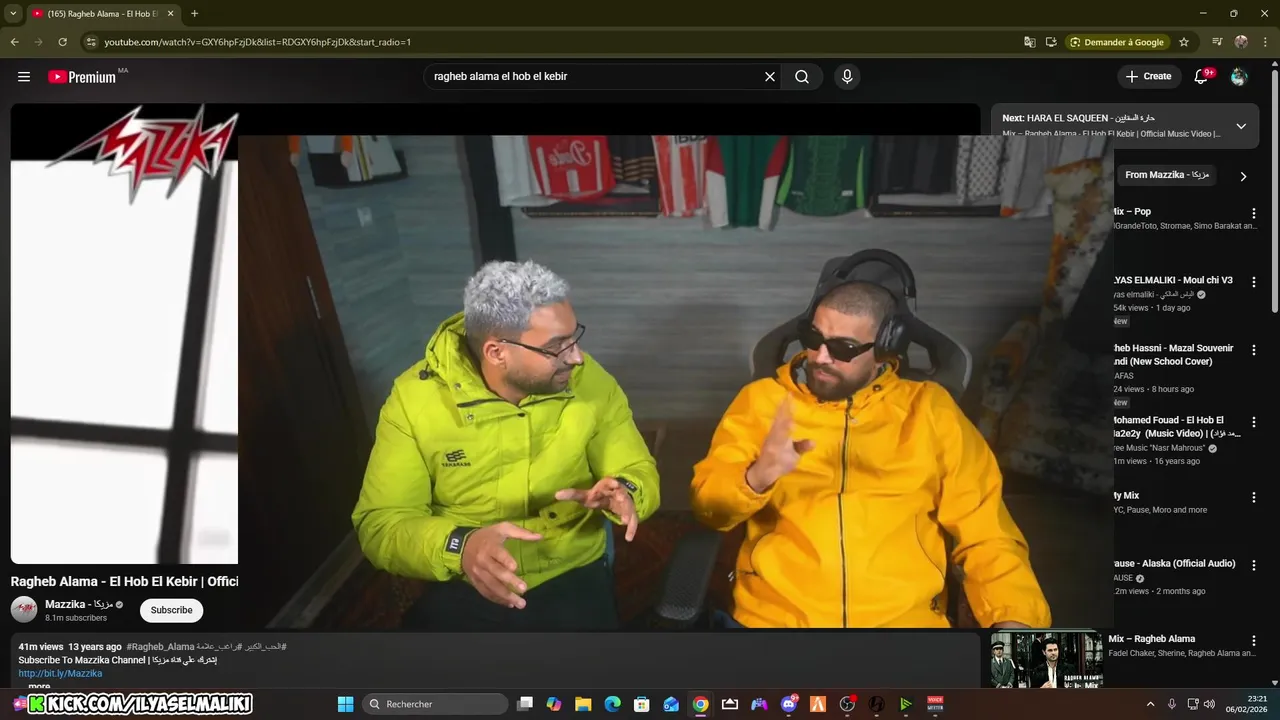Open the YouTube account avatar menu
This screenshot has width=1280, height=720.
pyautogui.click(x=1239, y=77)
